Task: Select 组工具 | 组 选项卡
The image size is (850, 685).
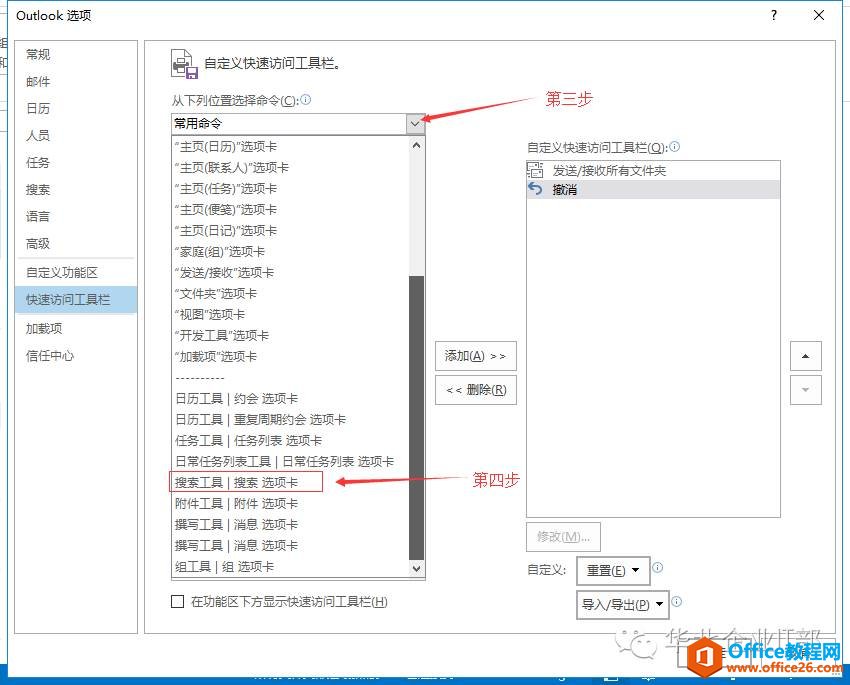Action: [290, 567]
